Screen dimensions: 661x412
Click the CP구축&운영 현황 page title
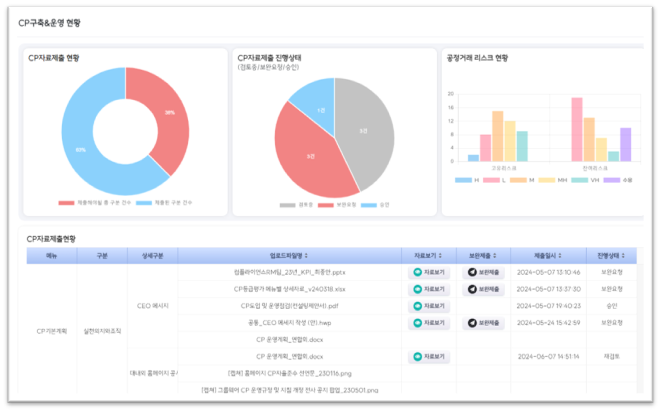click(x=49, y=23)
